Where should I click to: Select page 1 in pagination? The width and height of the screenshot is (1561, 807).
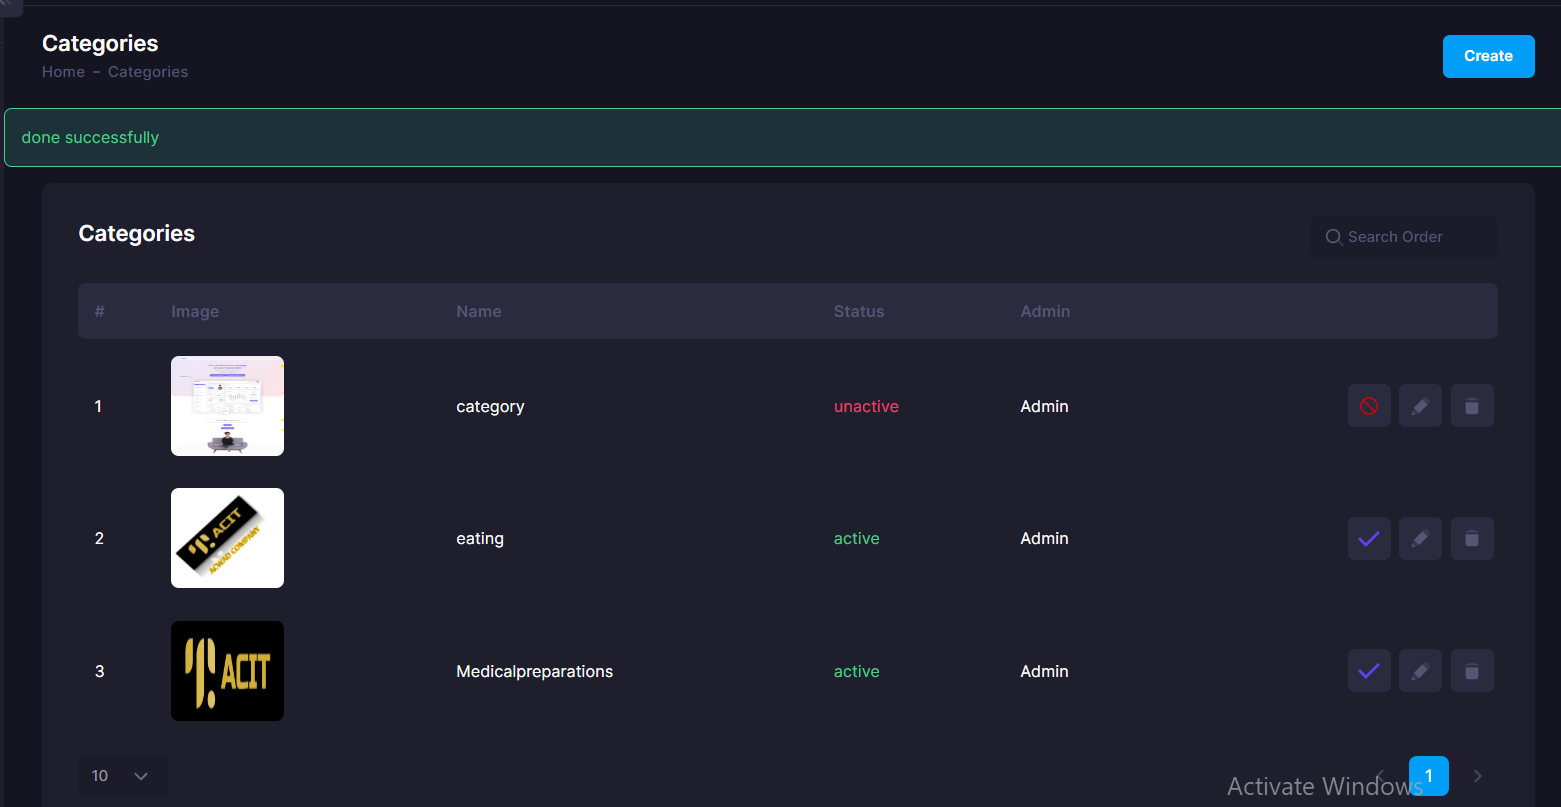click(1429, 776)
